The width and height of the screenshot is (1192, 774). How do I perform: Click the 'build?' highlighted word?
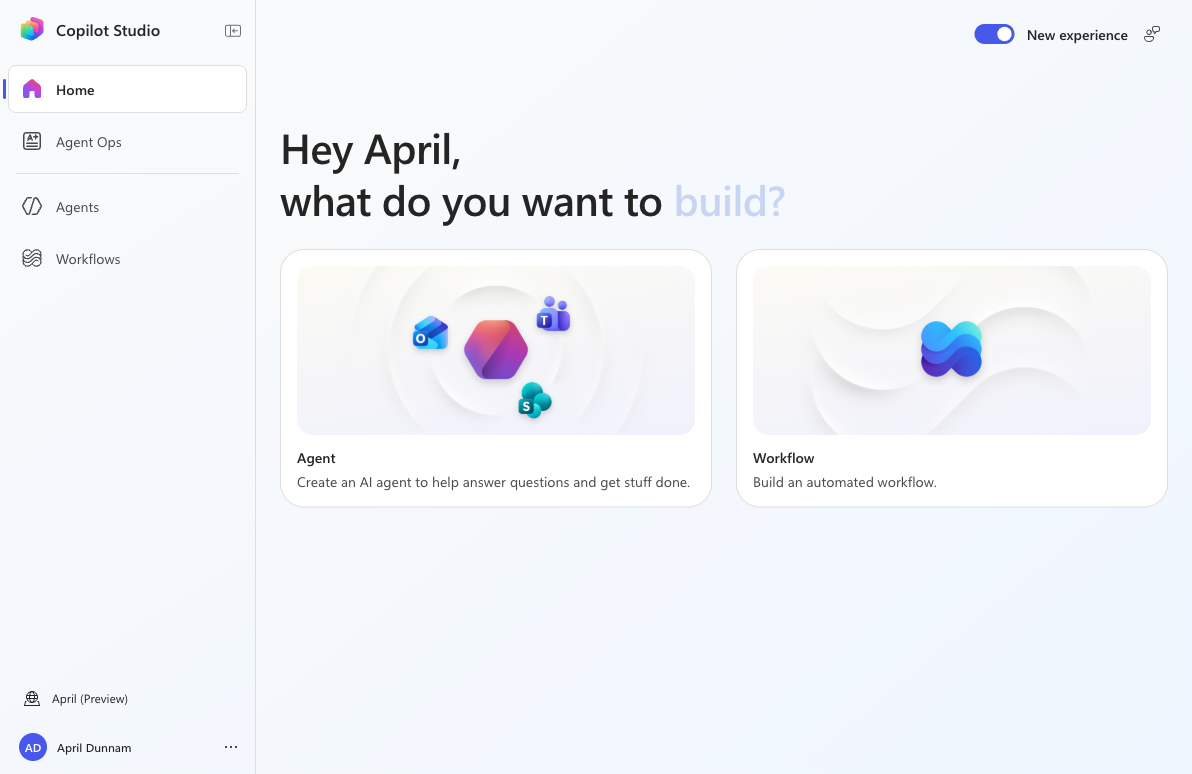[x=730, y=201]
